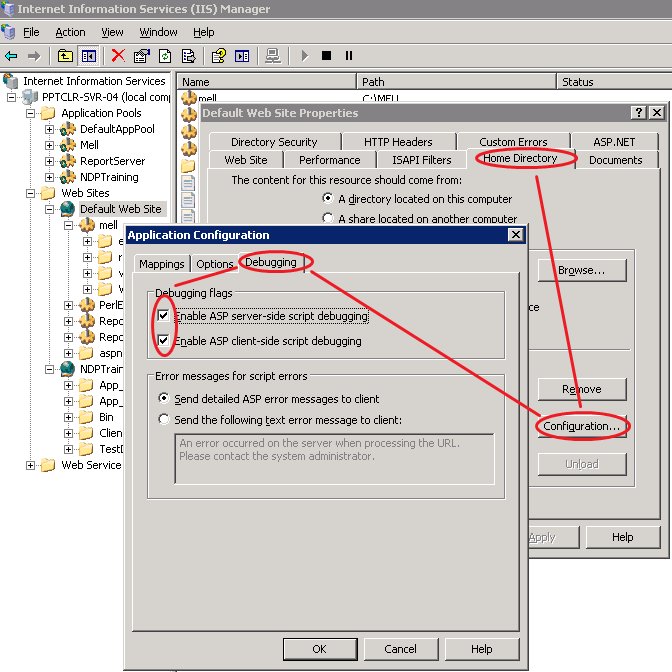Toggle Enable ASP server-side script debugging checkbox
The width and height of the screenshot is (672, 672).
click(163, 316)
